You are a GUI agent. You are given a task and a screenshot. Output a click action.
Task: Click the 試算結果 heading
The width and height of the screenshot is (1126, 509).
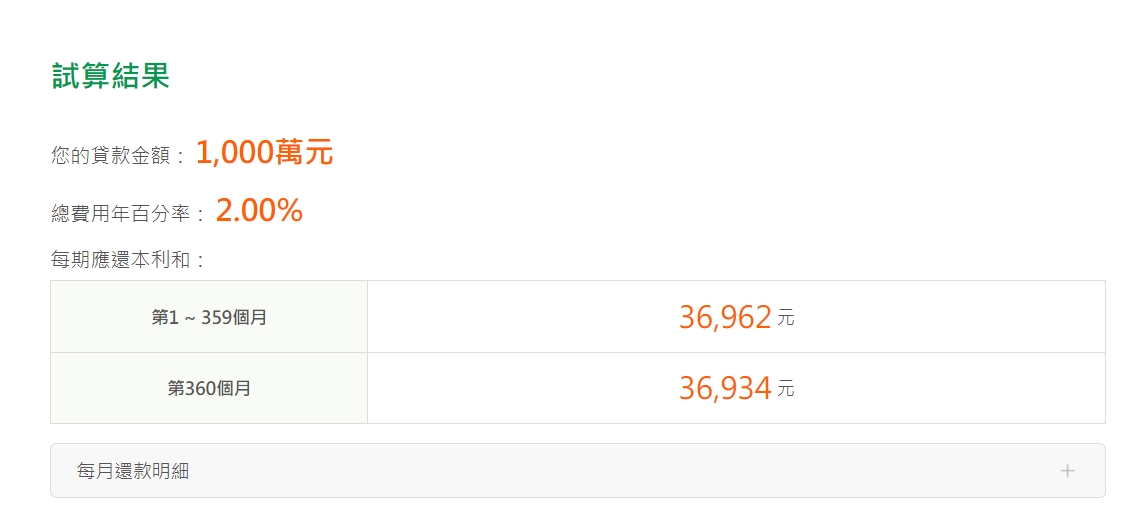[x=111, y=76]
